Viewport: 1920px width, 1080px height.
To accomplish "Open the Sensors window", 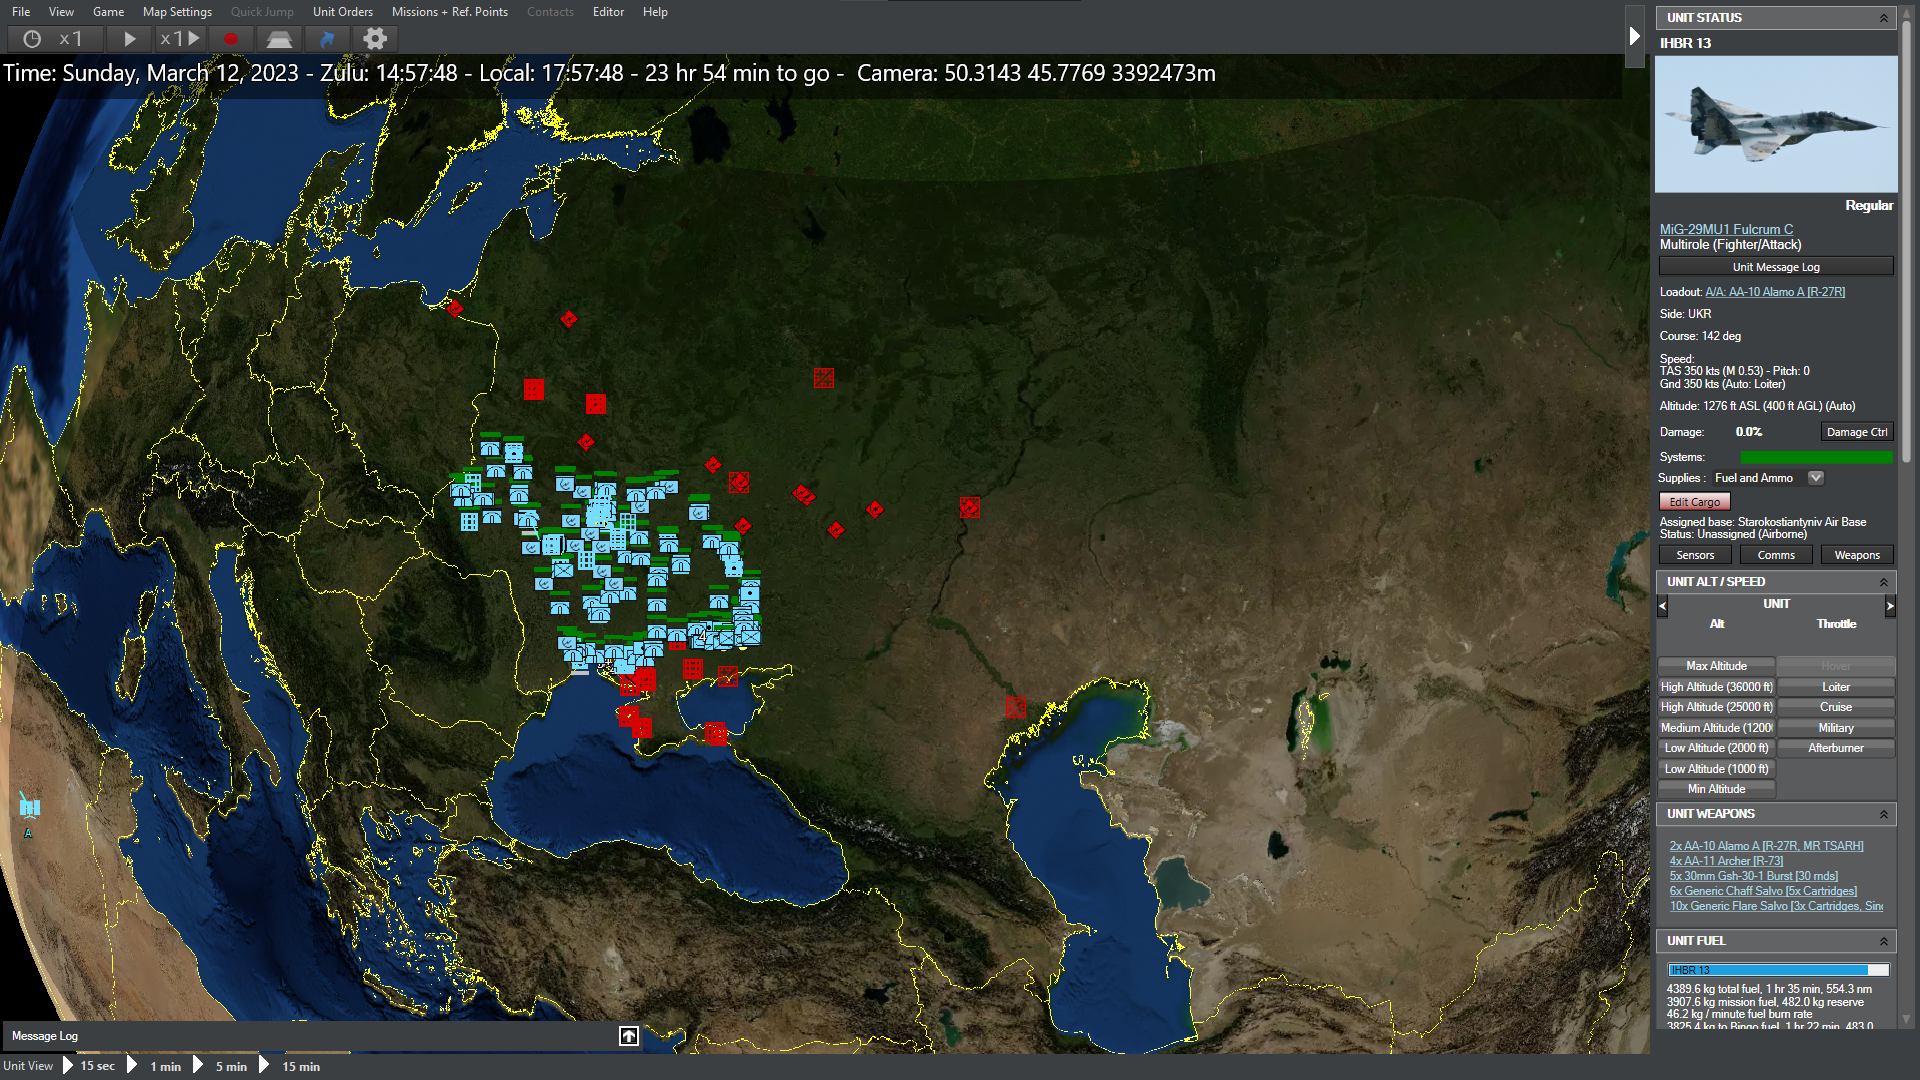I will [x=1695, y=555].
